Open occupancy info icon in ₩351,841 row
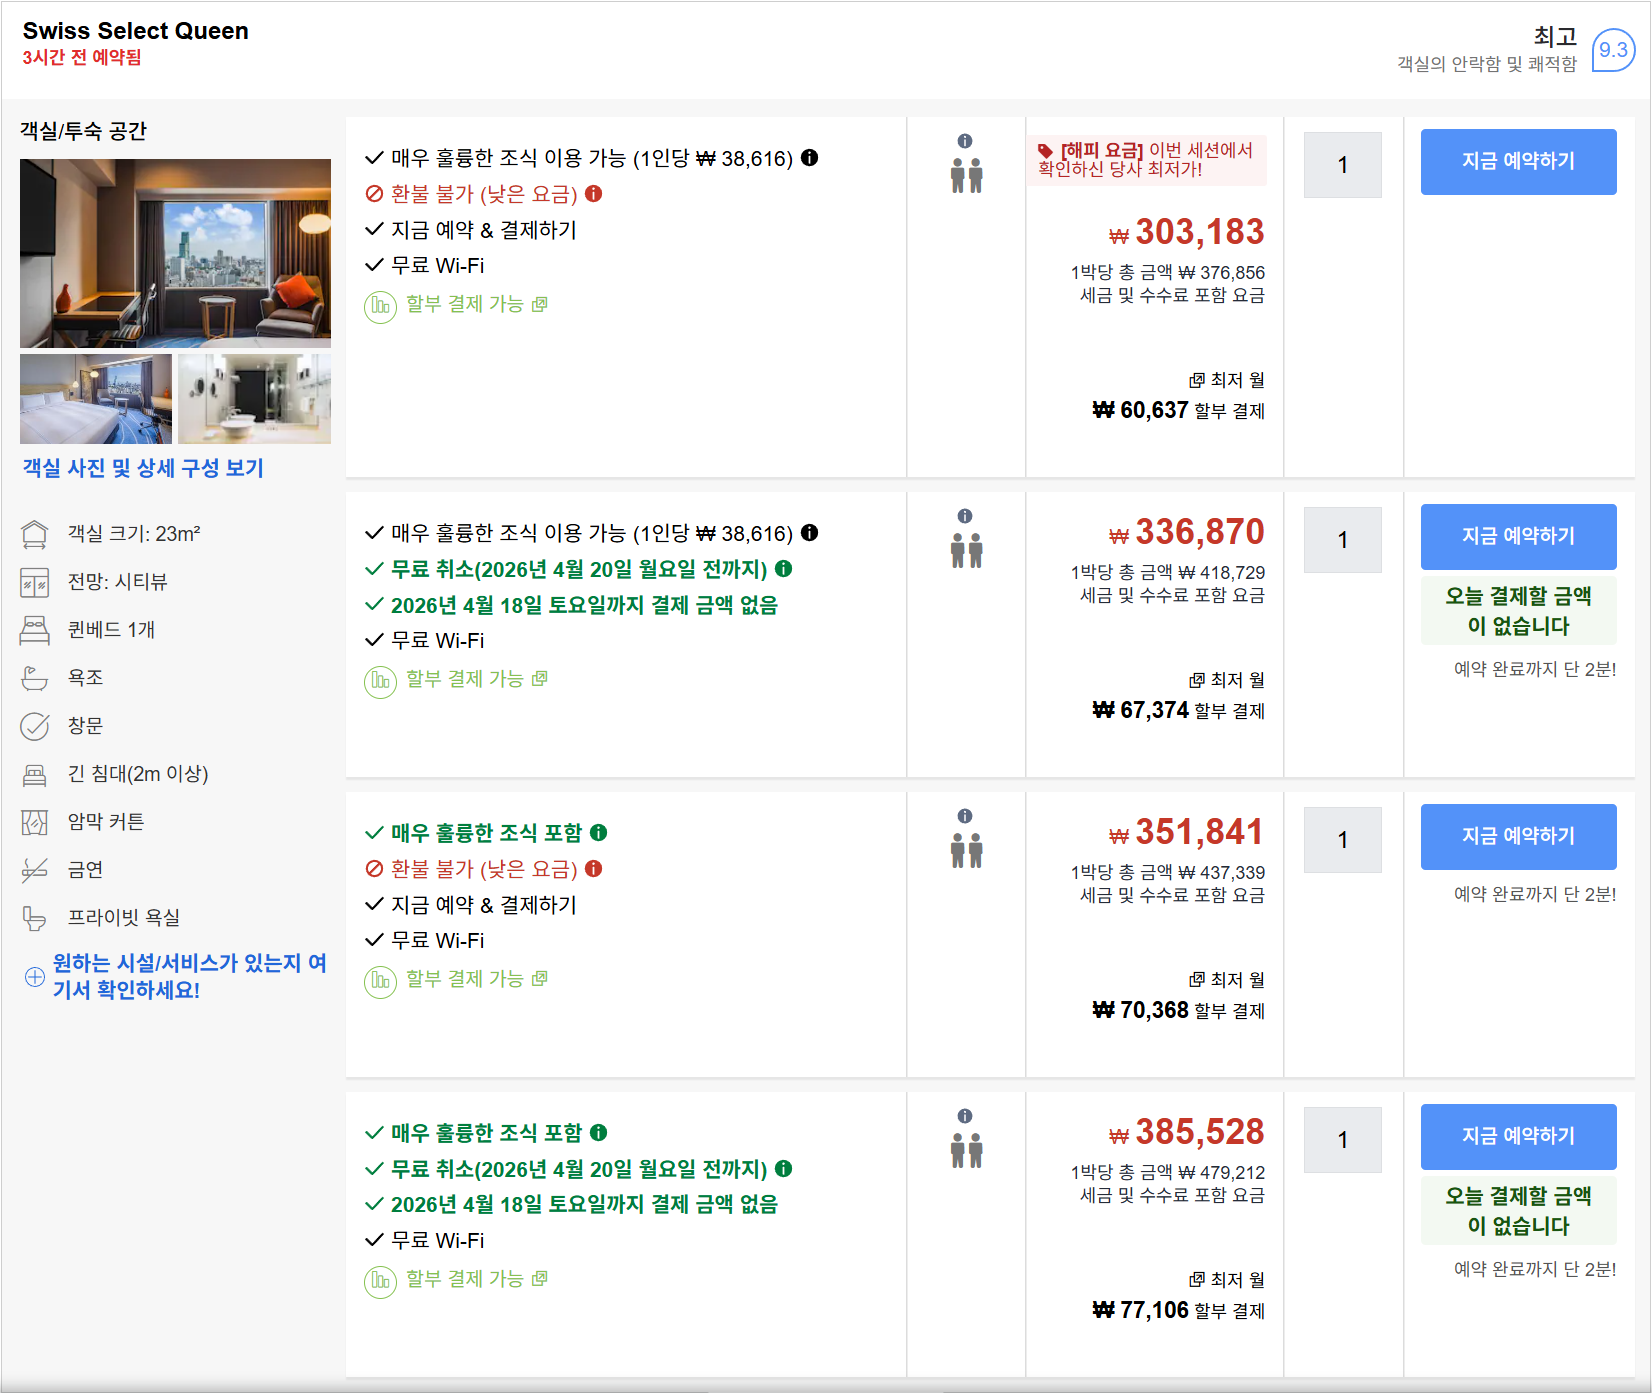 pyautogui.click(x=965, y=816)
